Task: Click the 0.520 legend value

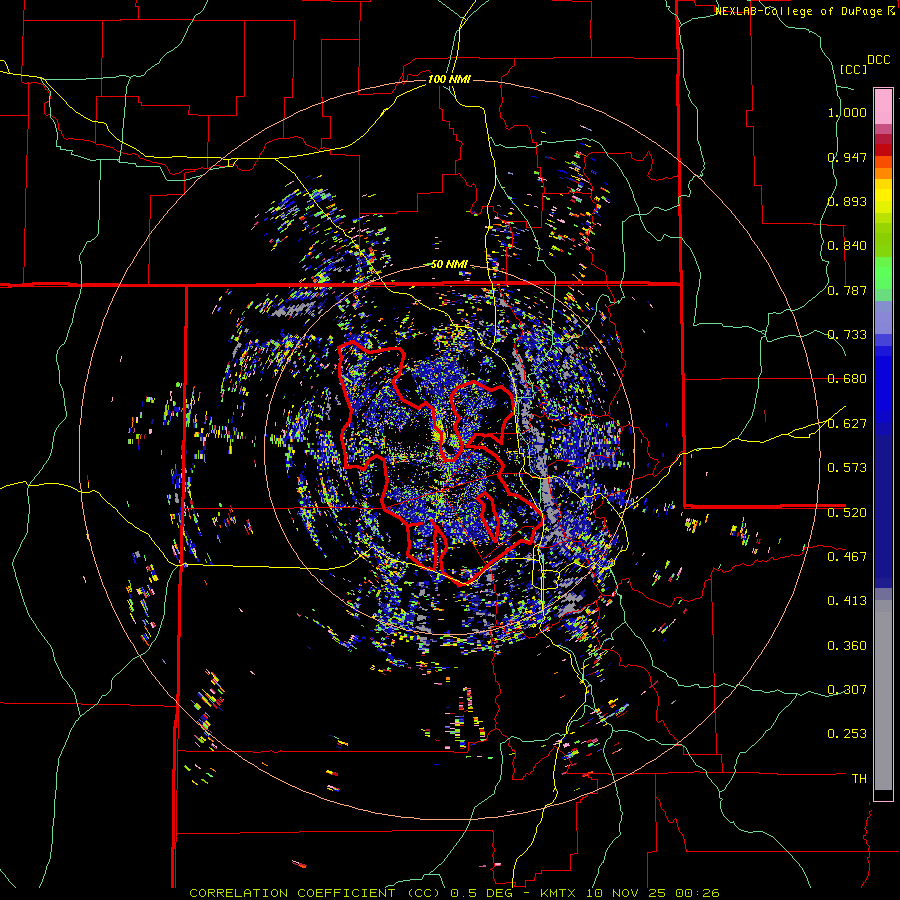Action: click(847, 513)
